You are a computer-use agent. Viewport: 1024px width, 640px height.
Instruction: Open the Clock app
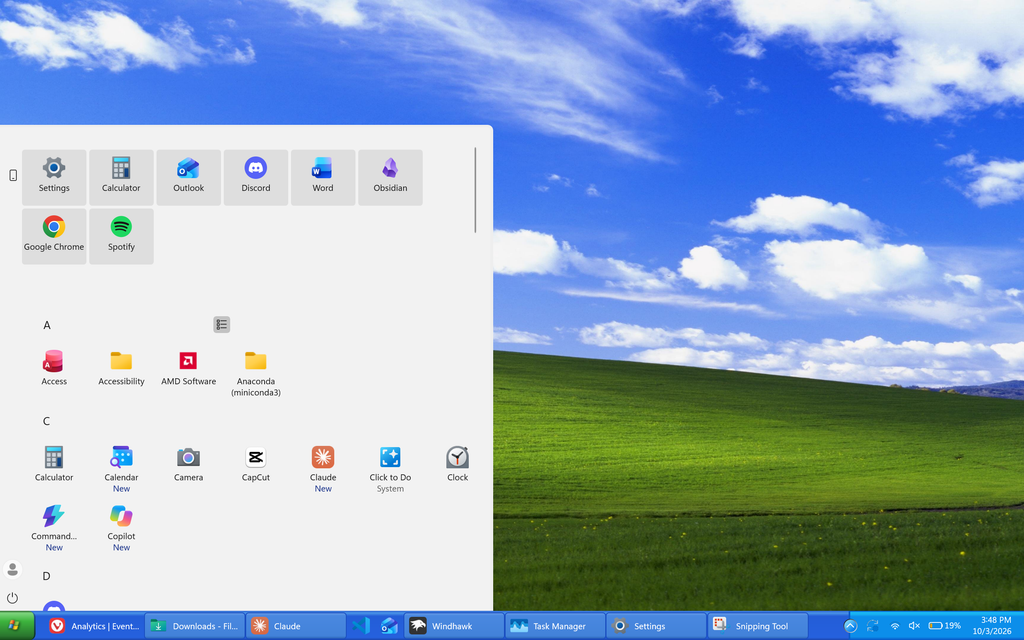(x=458, y=464)
